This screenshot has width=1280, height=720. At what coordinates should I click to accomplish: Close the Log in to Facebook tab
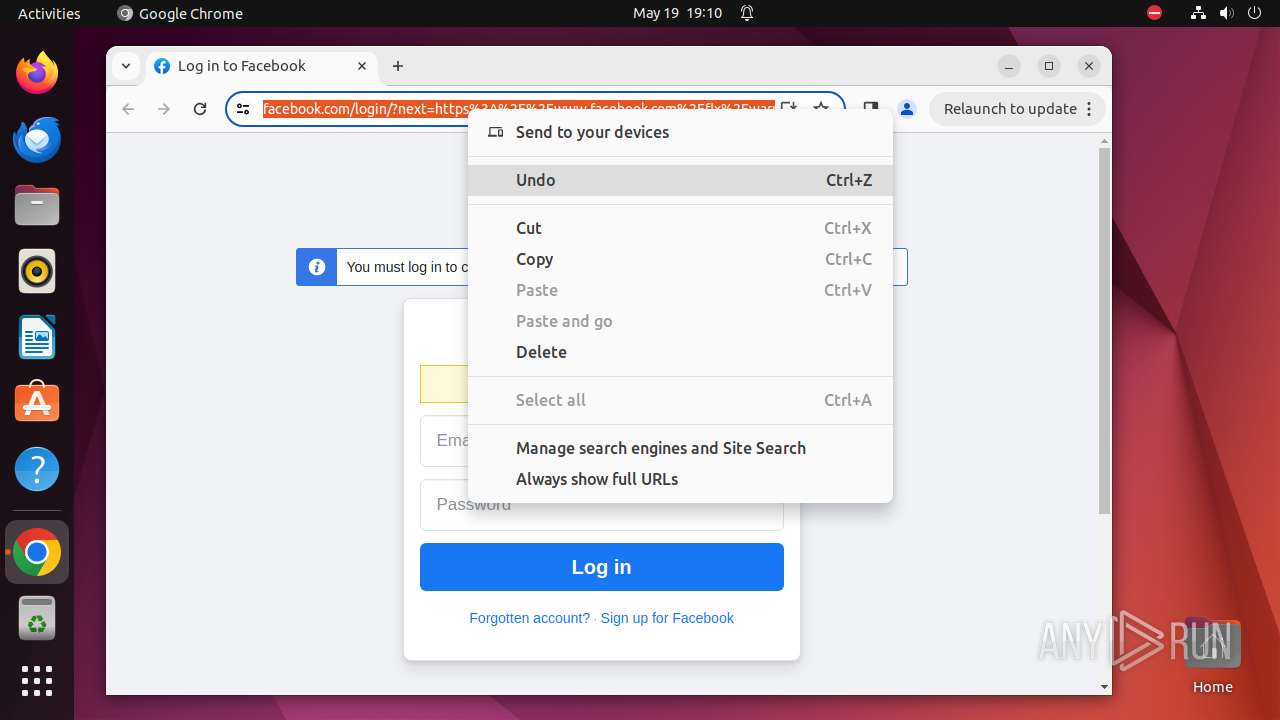[362, 66]
